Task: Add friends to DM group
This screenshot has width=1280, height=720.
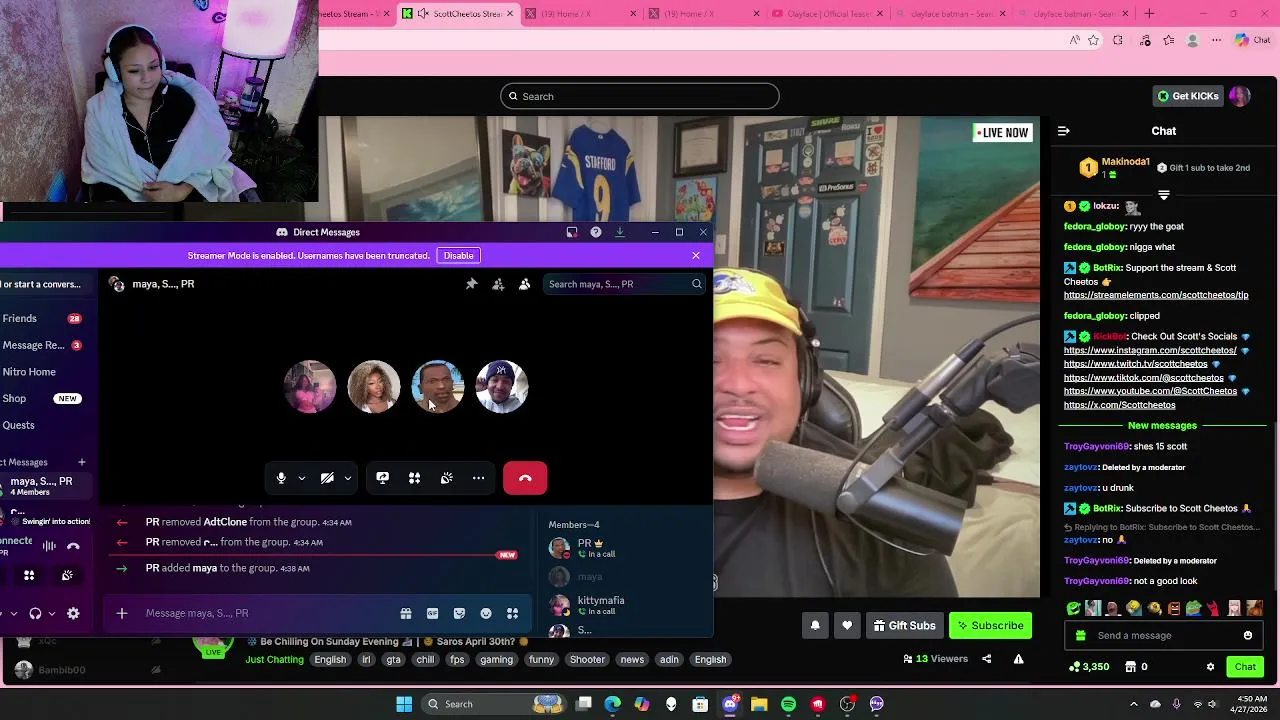Action: pyautogui.click(x=498, y=284)
